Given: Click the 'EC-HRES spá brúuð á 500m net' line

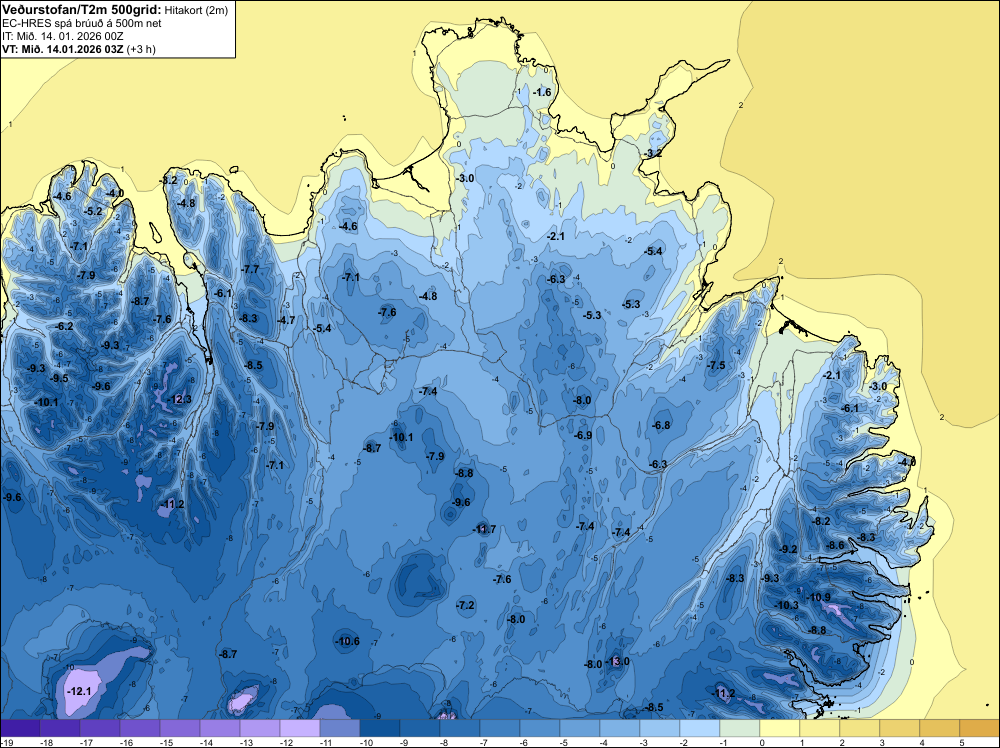Looking at the screenshot, I should coord(82,24).
